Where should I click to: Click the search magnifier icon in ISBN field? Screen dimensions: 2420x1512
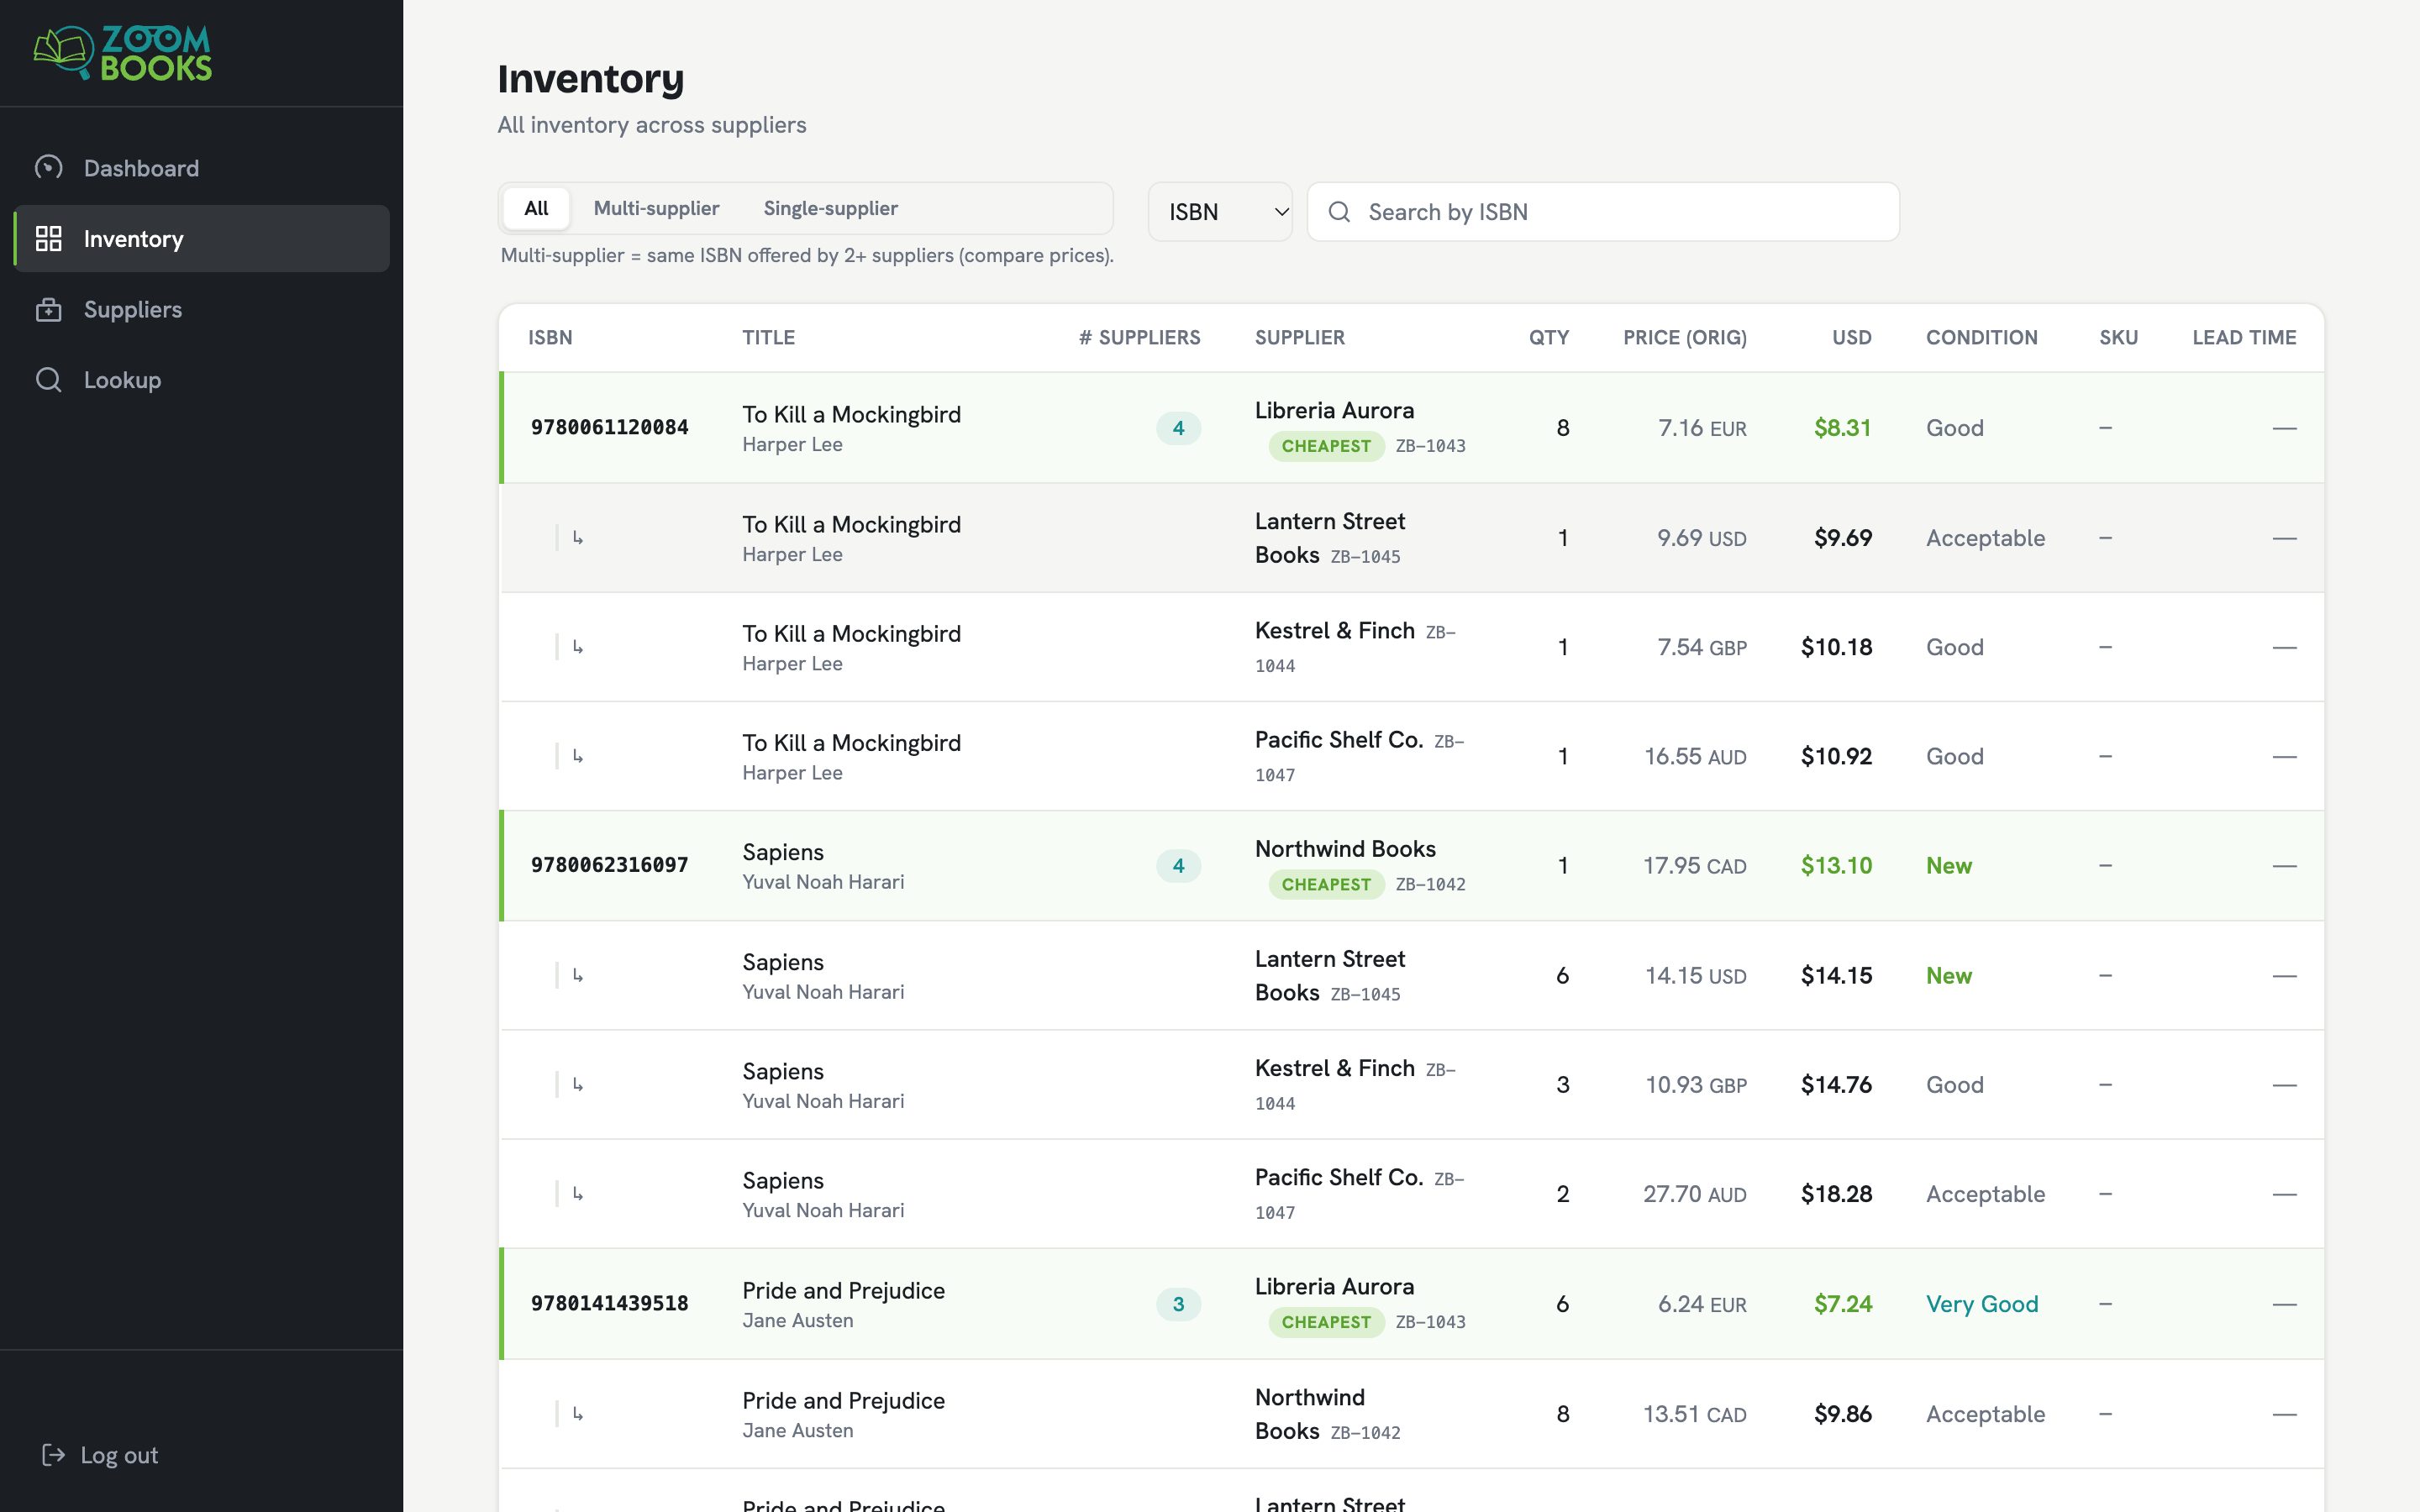click(x=1339, y=212)
